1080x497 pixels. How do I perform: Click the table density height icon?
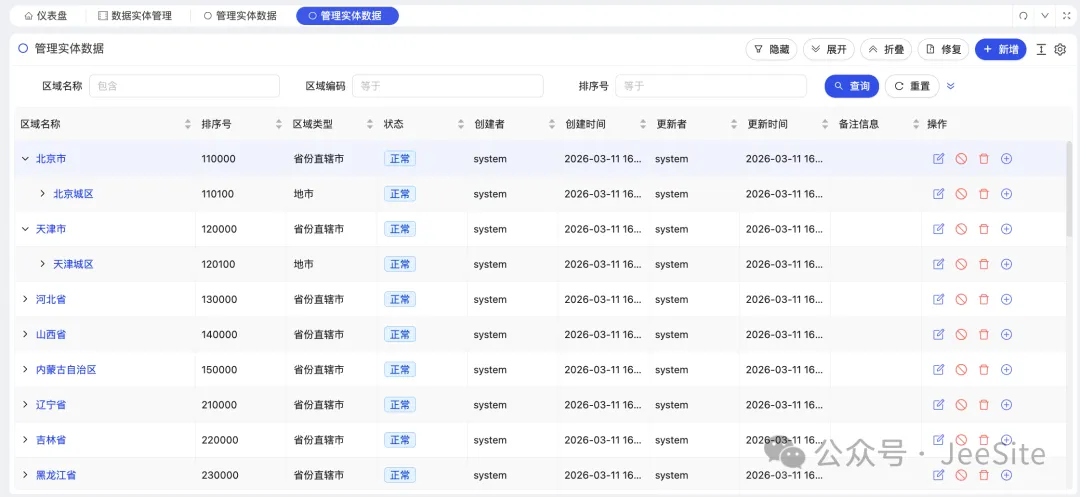(1041, 50)
